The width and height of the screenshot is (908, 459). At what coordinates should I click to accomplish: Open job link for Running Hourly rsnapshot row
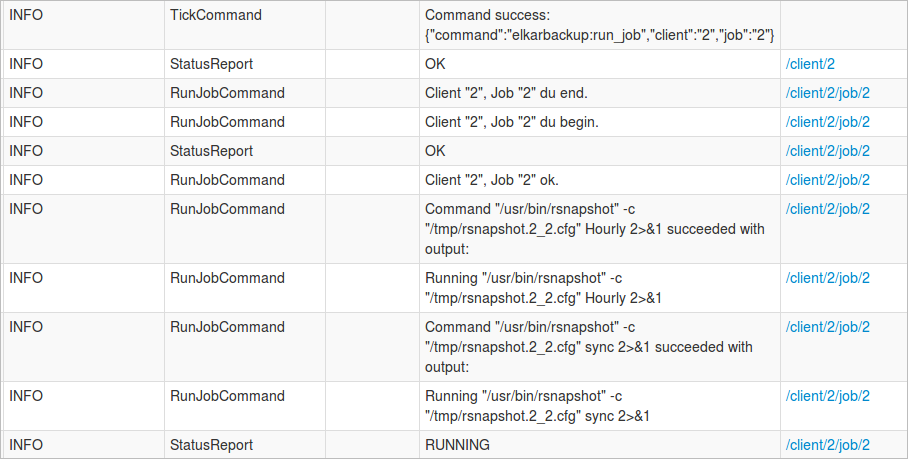[x=828, y=278]
